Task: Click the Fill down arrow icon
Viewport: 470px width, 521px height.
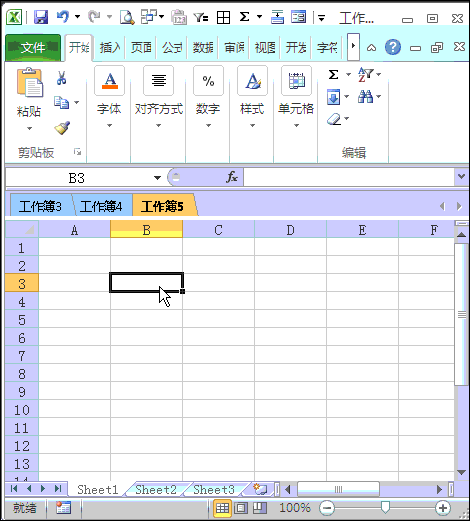Action: [334, 97]
